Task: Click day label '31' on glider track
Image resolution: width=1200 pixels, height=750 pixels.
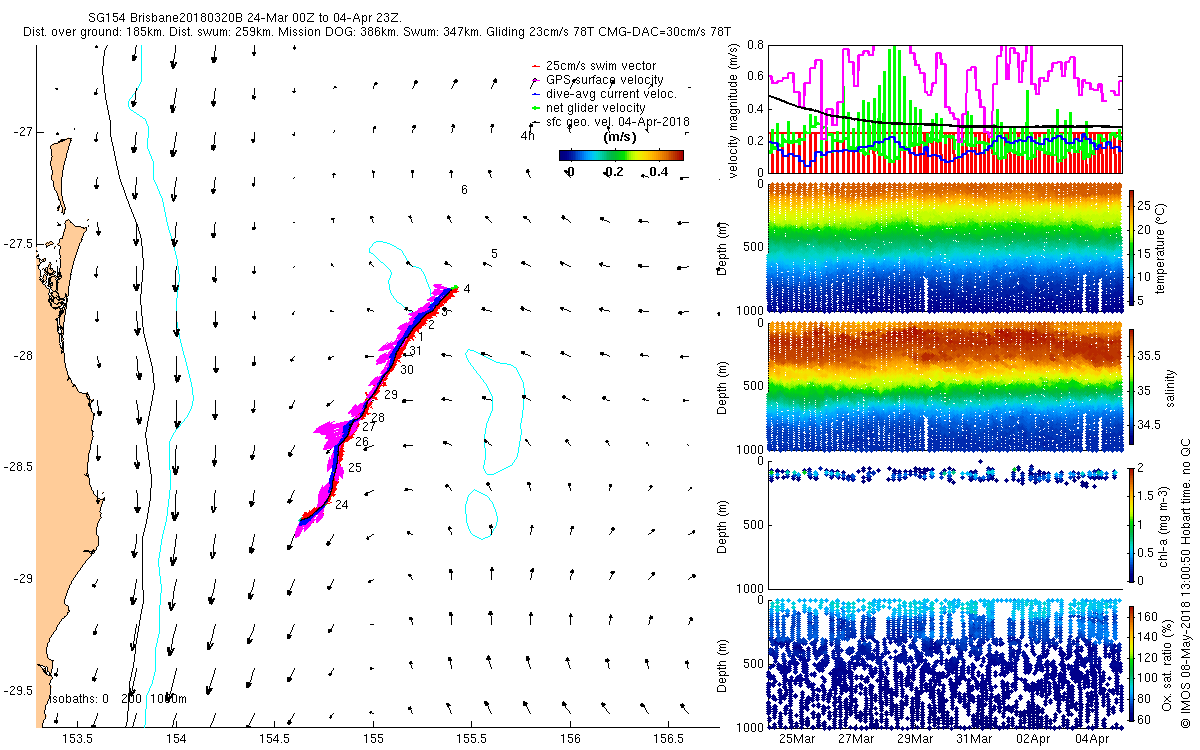Action: click(x=415, y=351)
